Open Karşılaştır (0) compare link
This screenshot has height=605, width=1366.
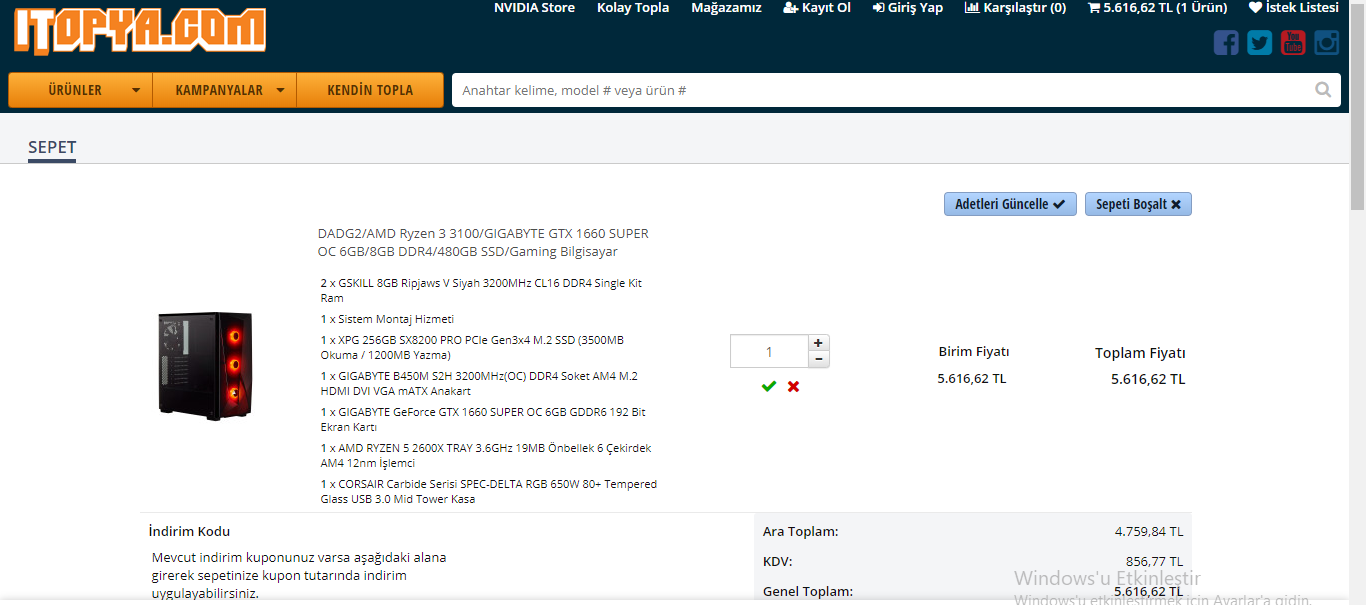click(x=1015, y=8)
